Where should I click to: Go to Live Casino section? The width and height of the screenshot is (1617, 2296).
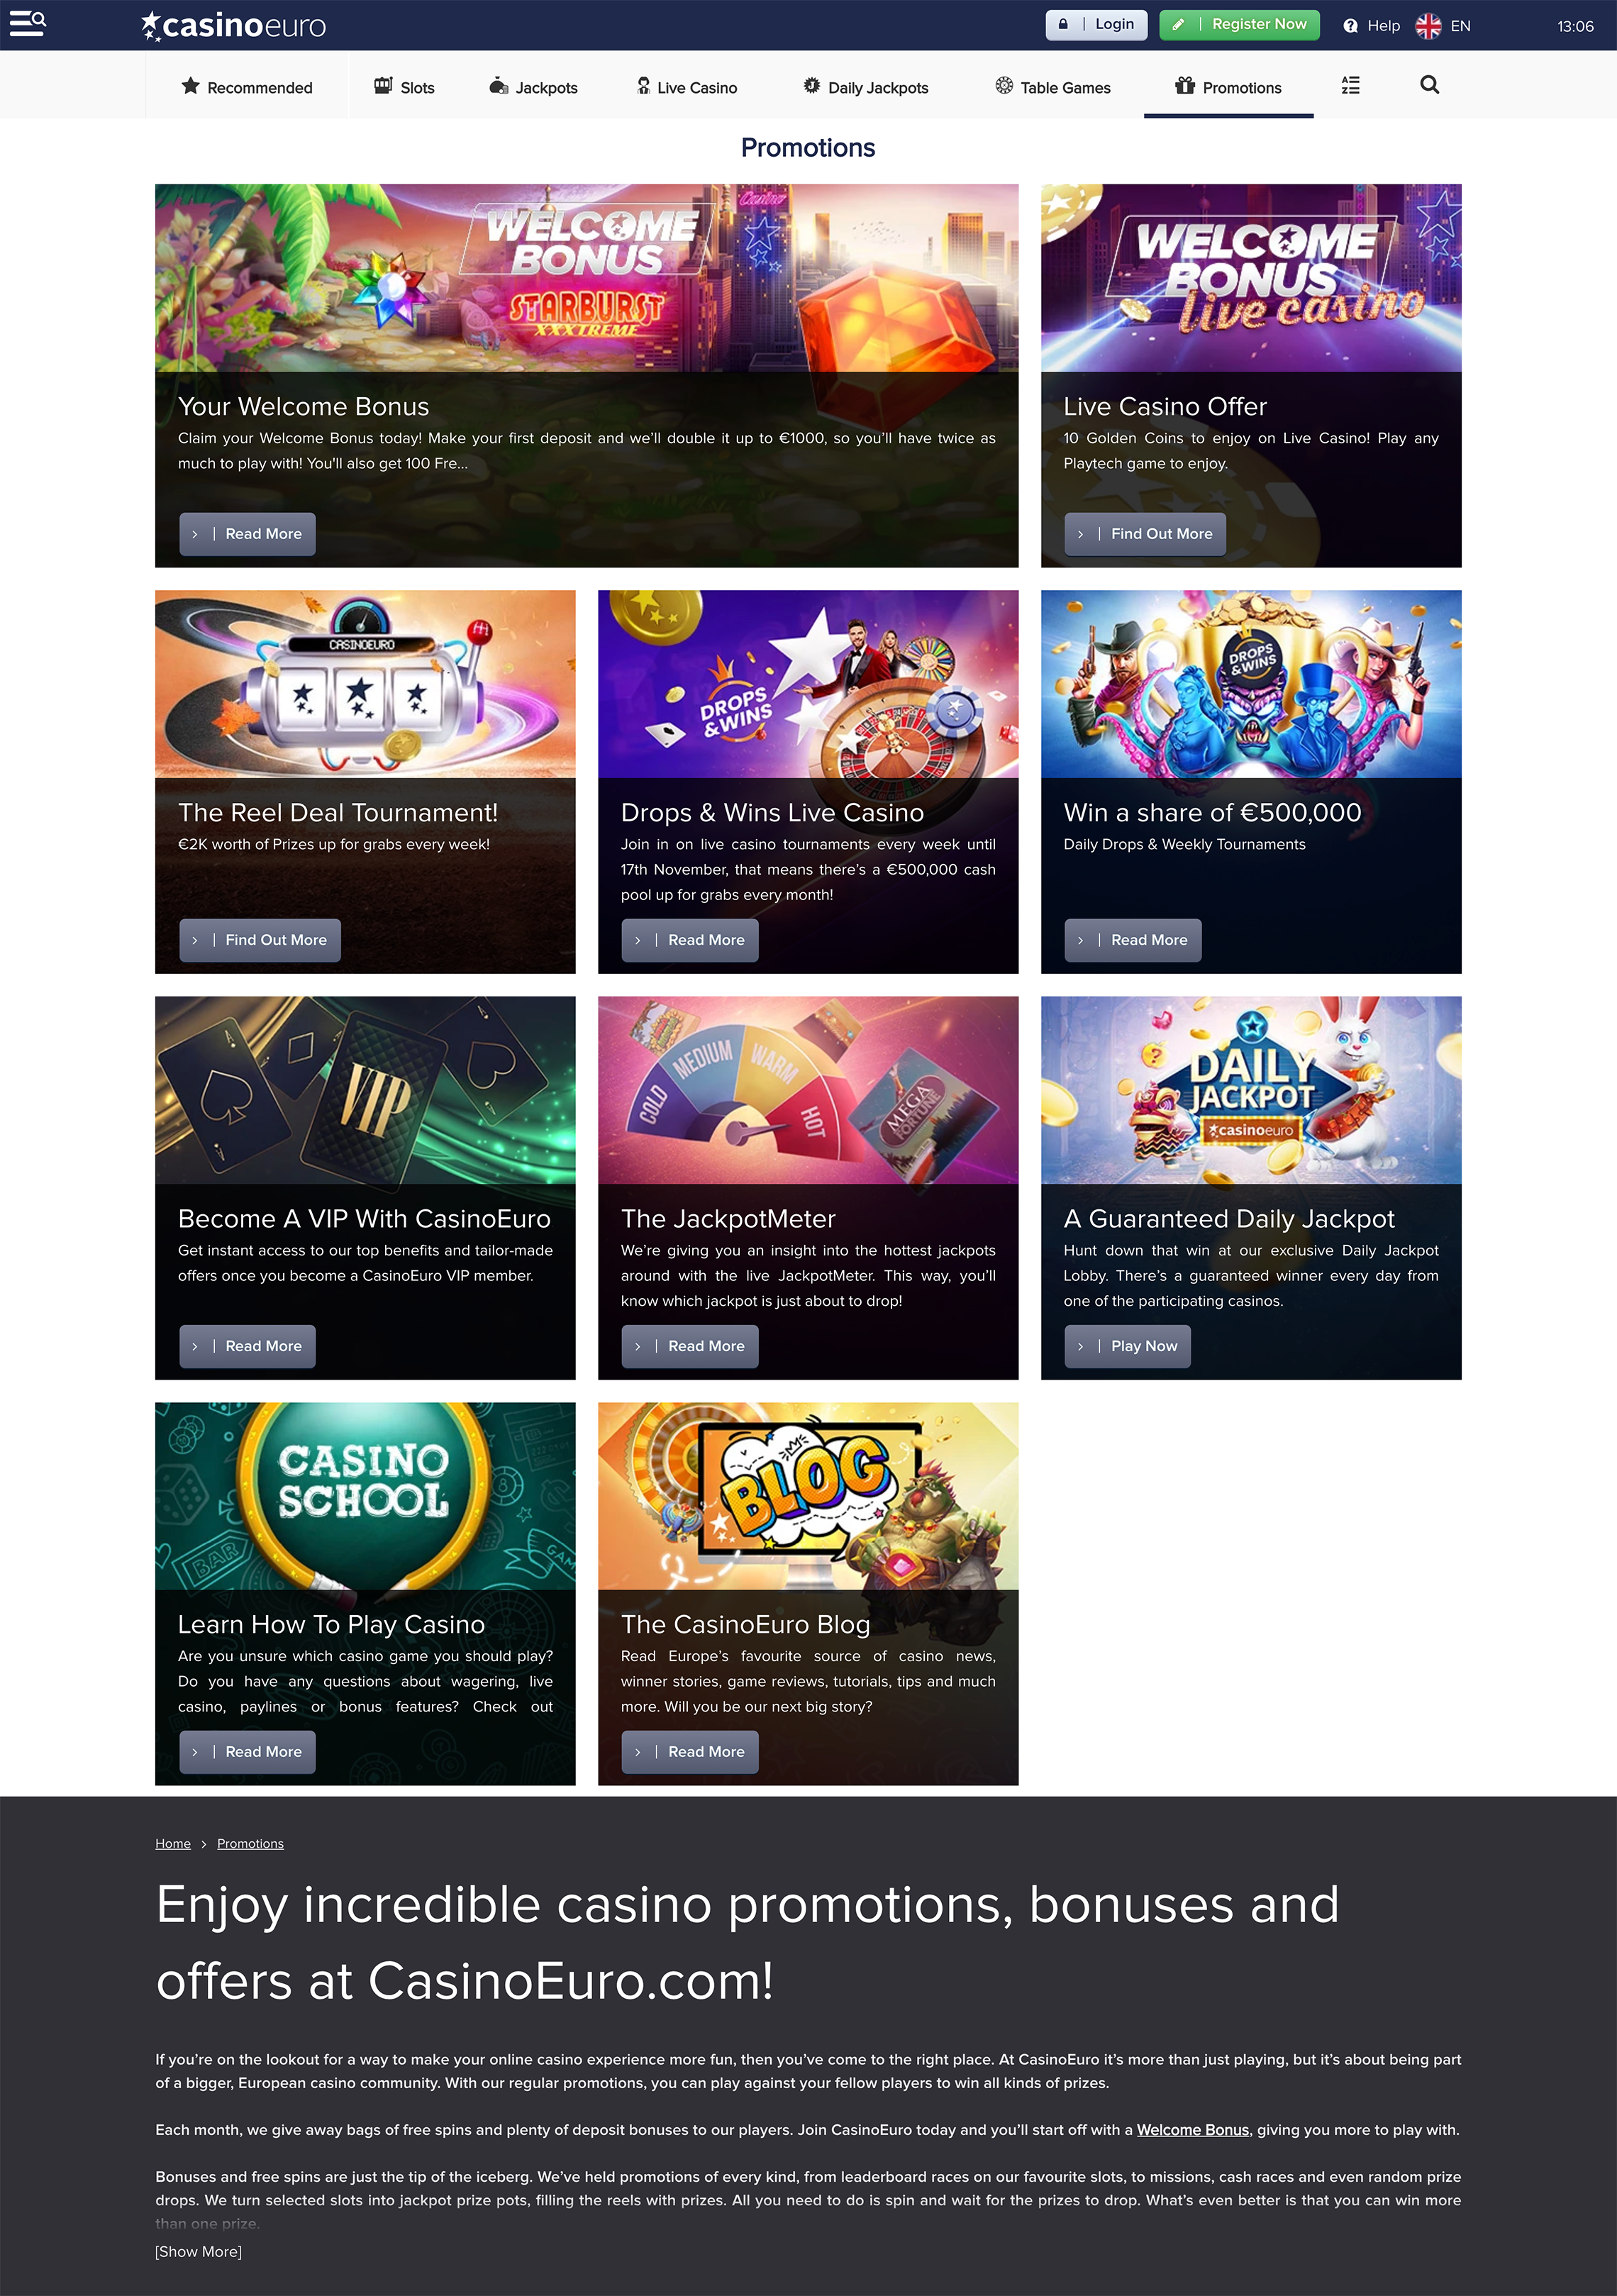687,87
